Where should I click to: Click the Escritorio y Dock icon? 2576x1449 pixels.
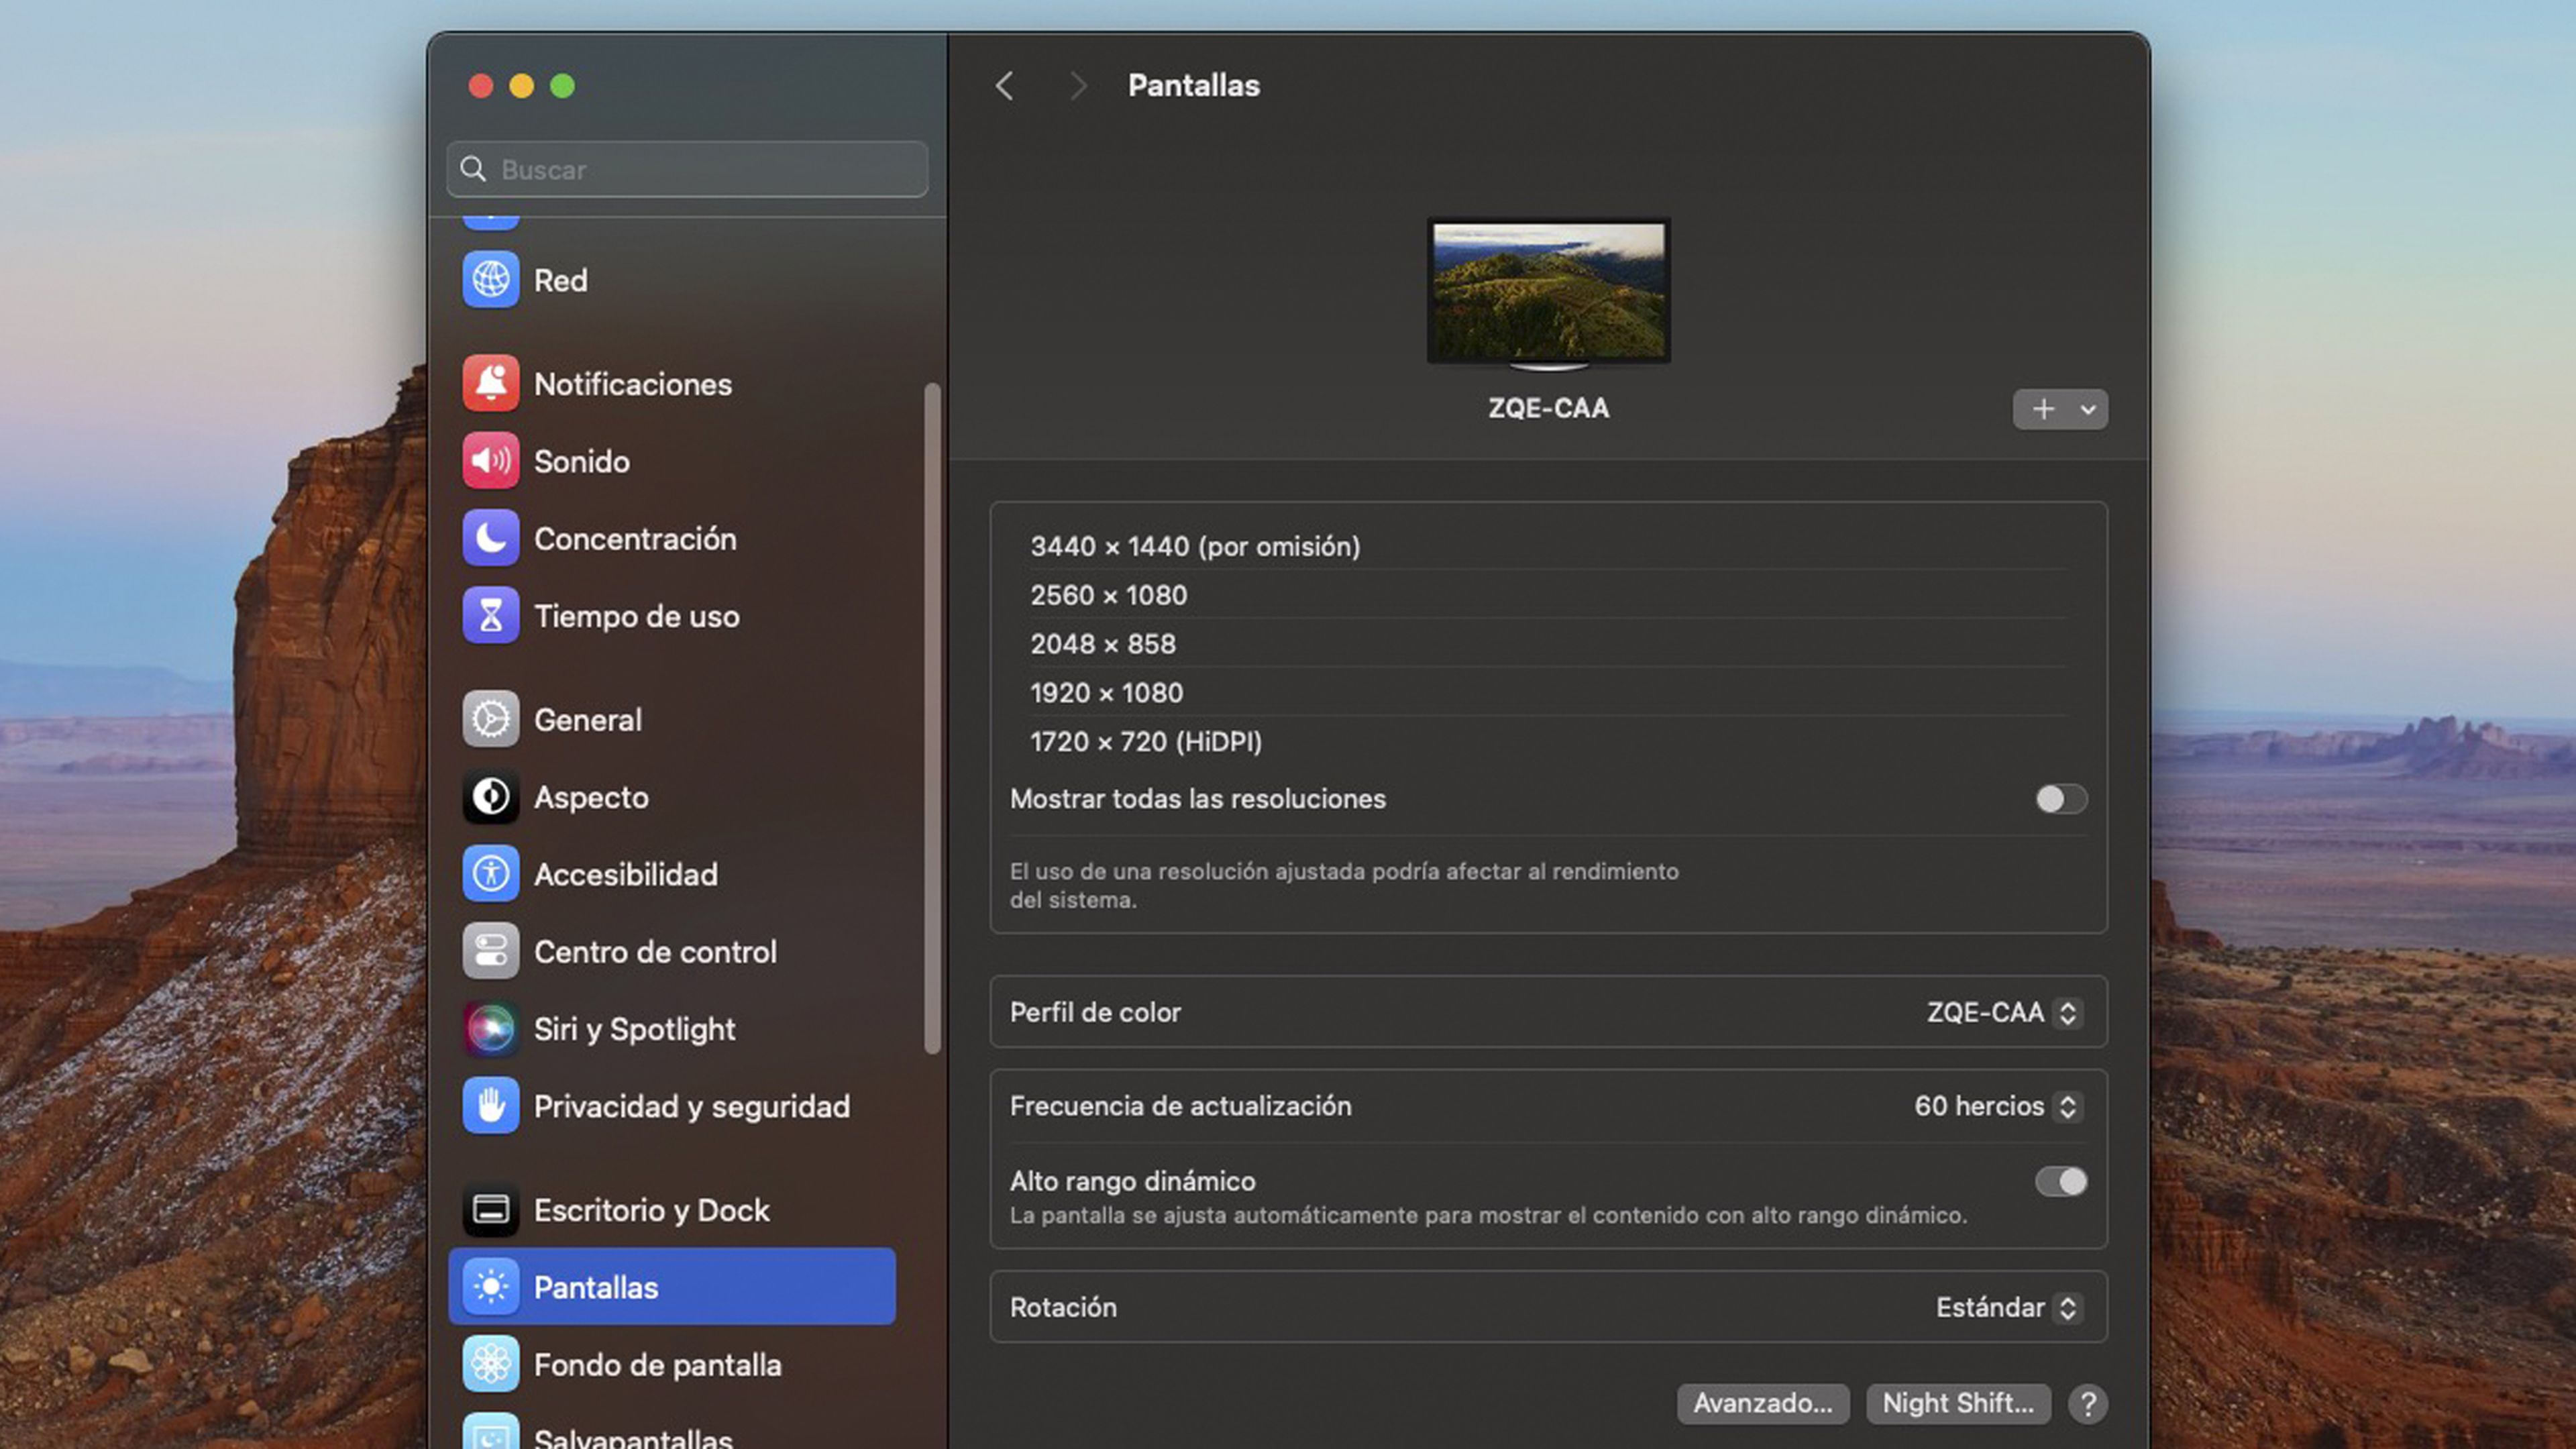490,1210
